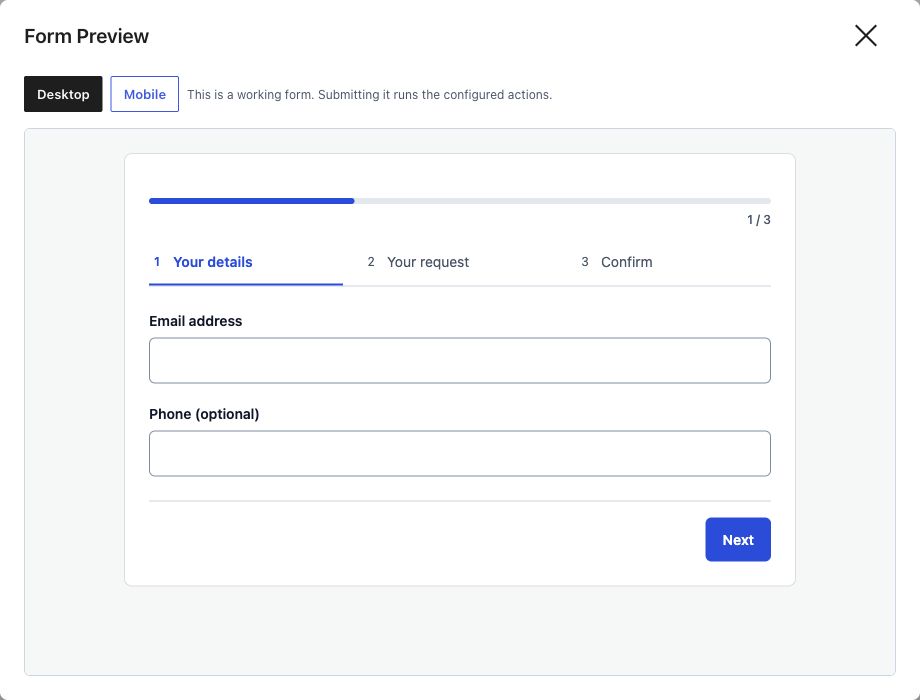This screenshot has width=920, height=700.
Task: Select the Your details step tab
Action: click(246, 262)
